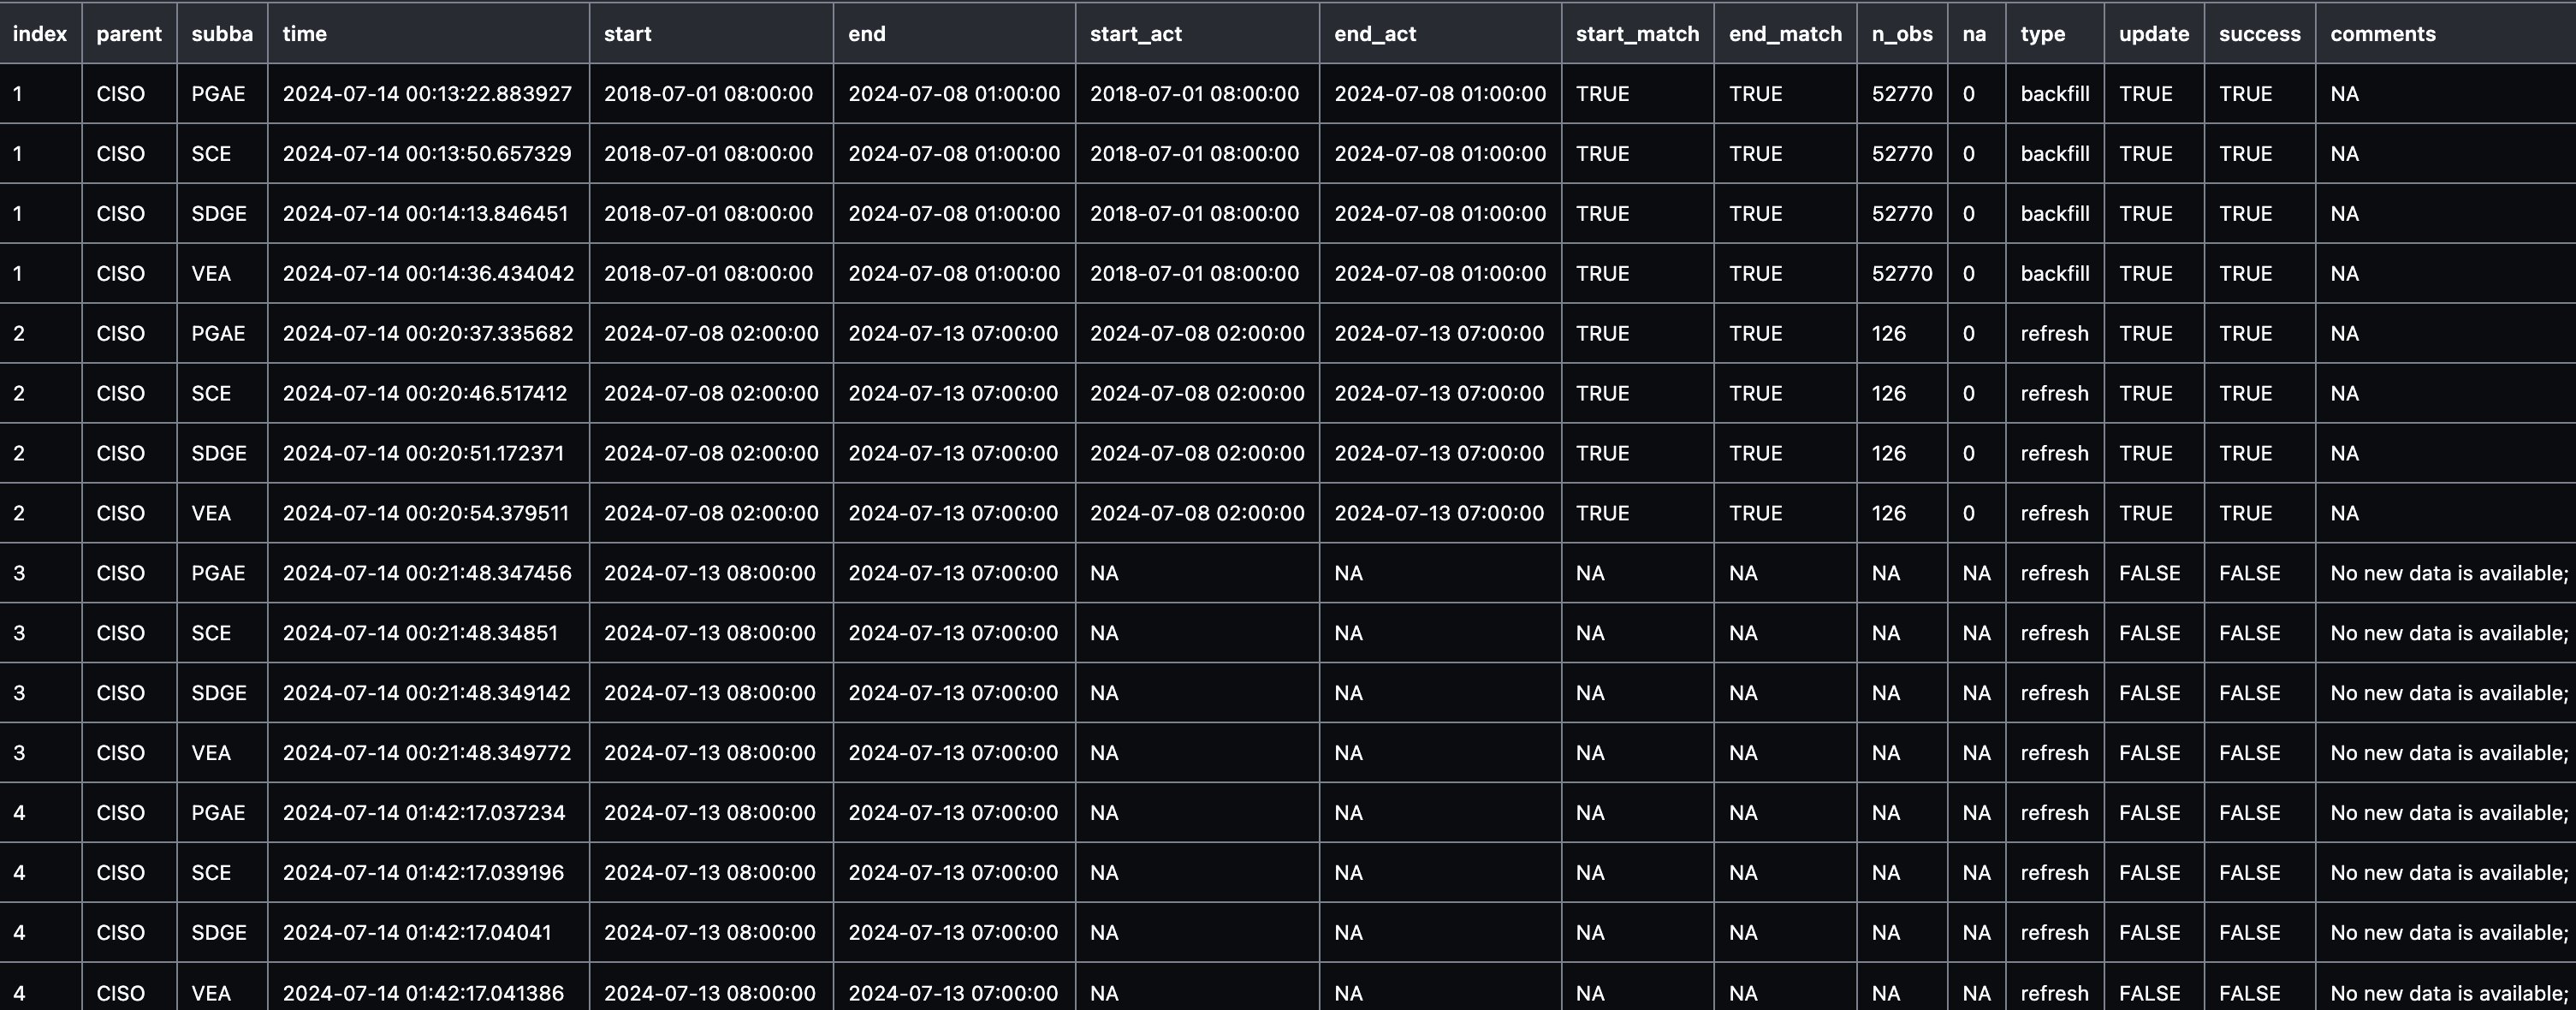Select time cell 2024-07-14 00:20:54.379511
The height and width of the screenshot is (1010, 2576).
click(x=425, y=514)
